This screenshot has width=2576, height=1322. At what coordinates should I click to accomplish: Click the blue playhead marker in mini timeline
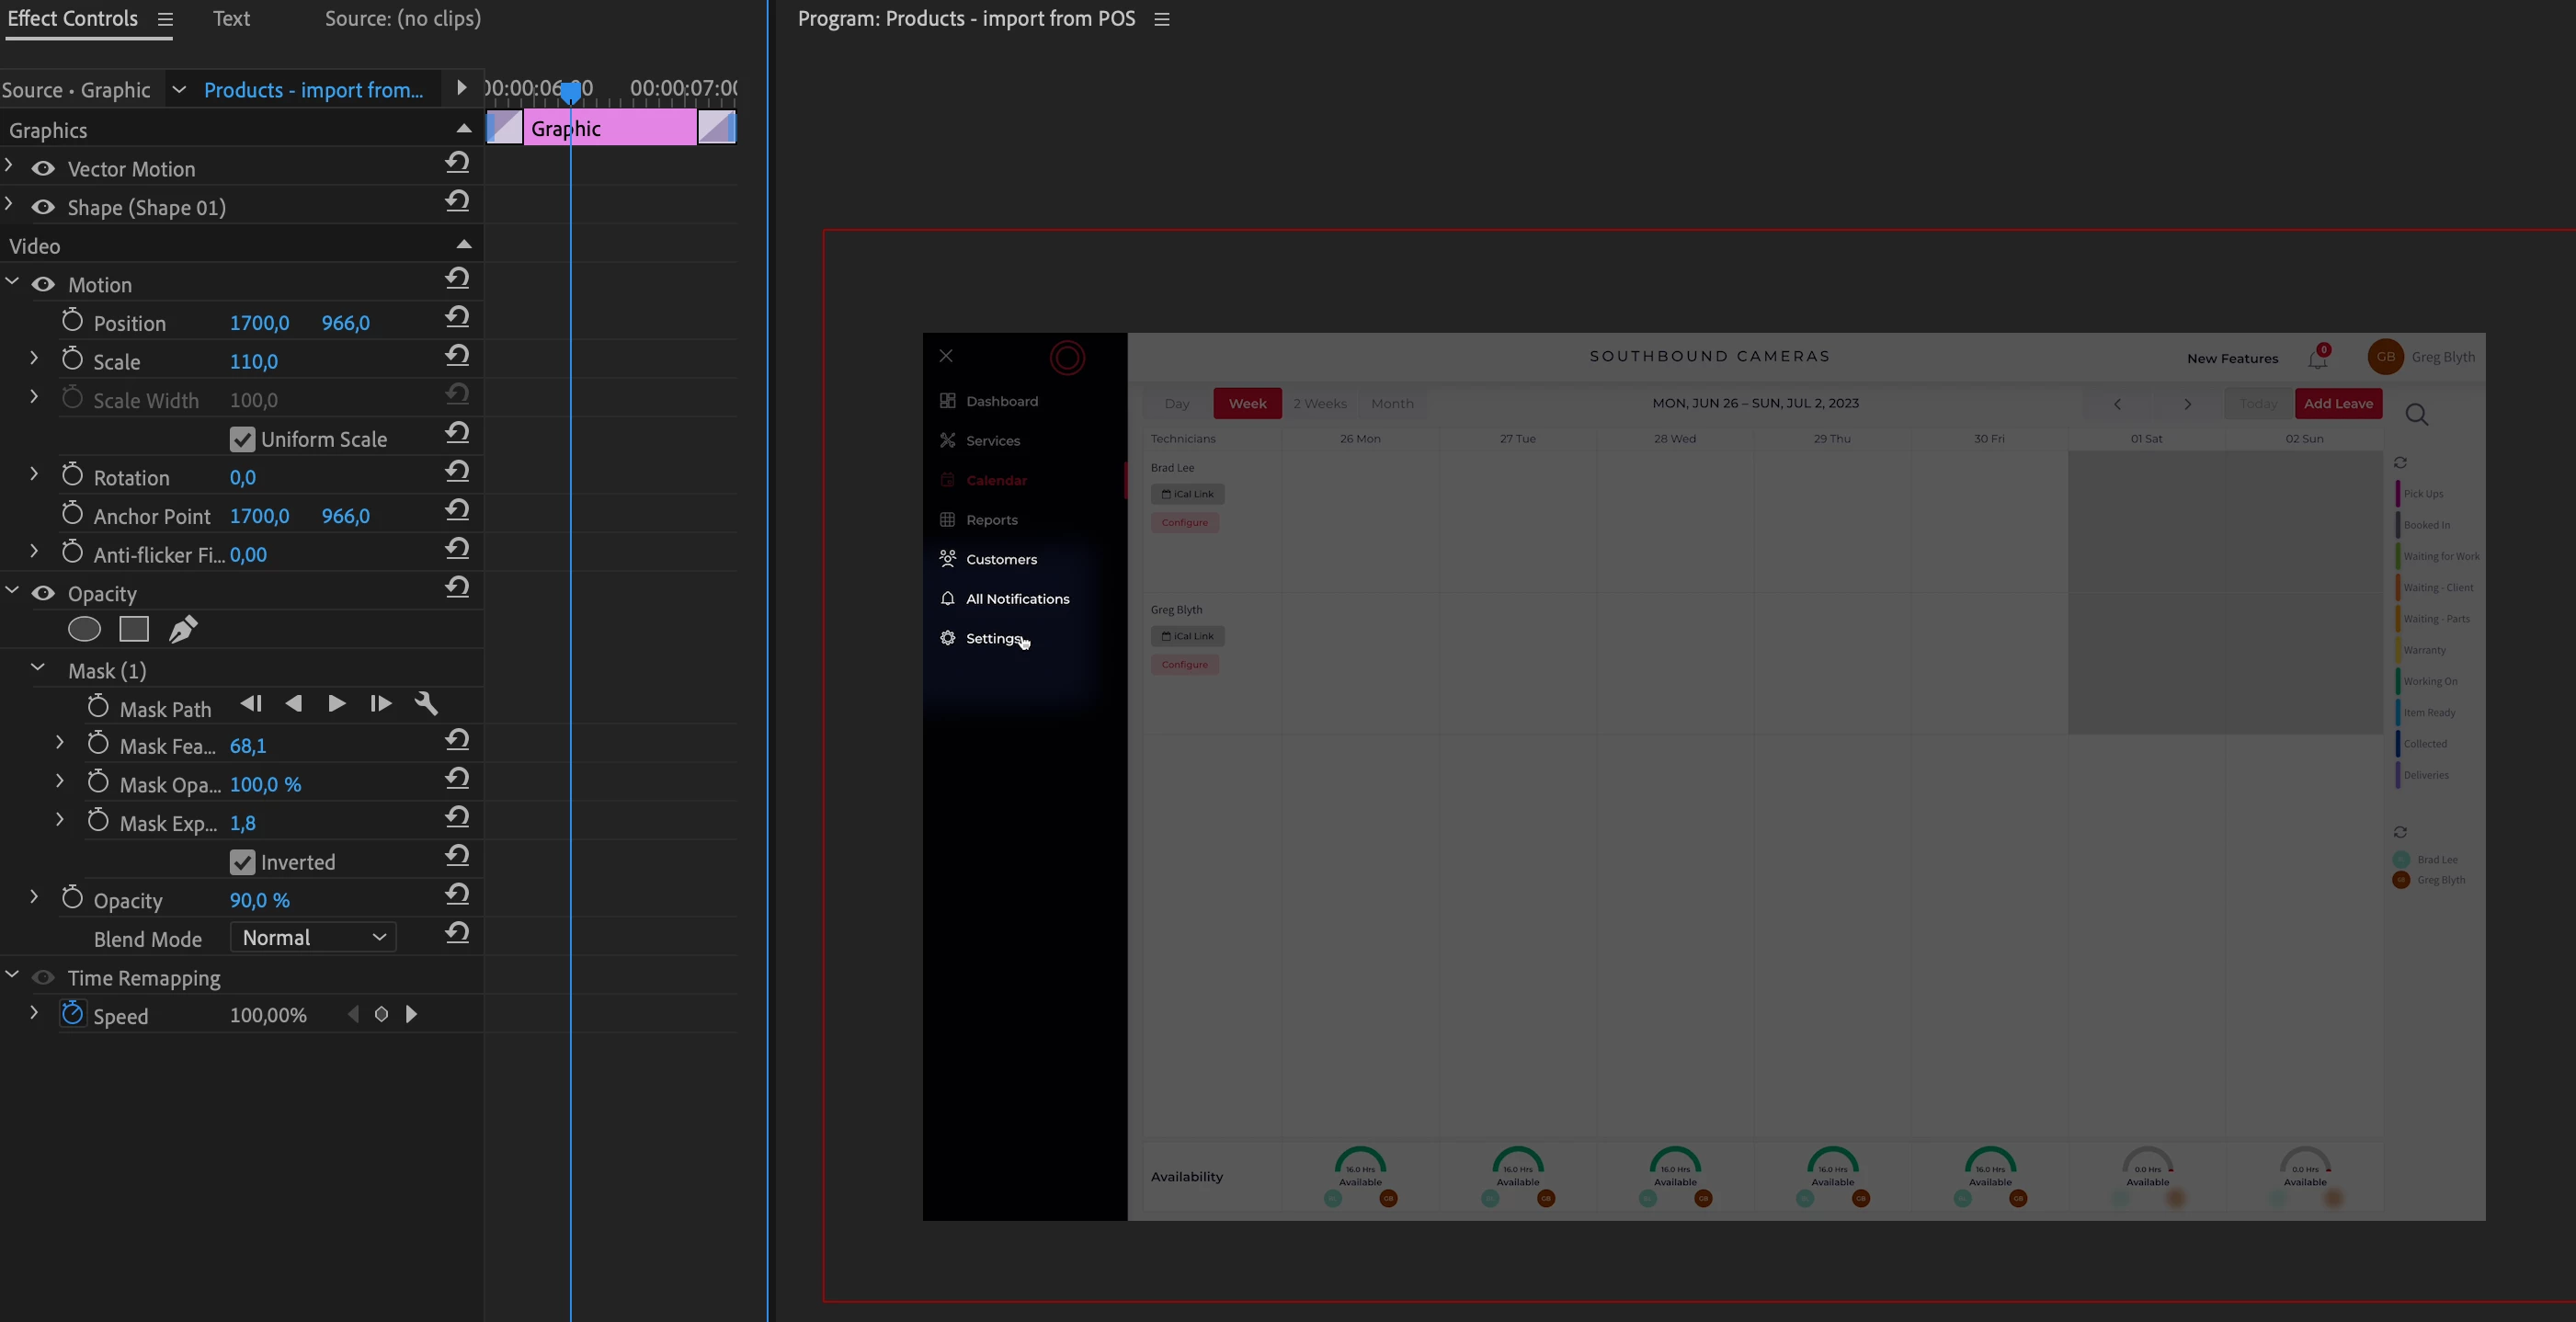coord(570,92)
